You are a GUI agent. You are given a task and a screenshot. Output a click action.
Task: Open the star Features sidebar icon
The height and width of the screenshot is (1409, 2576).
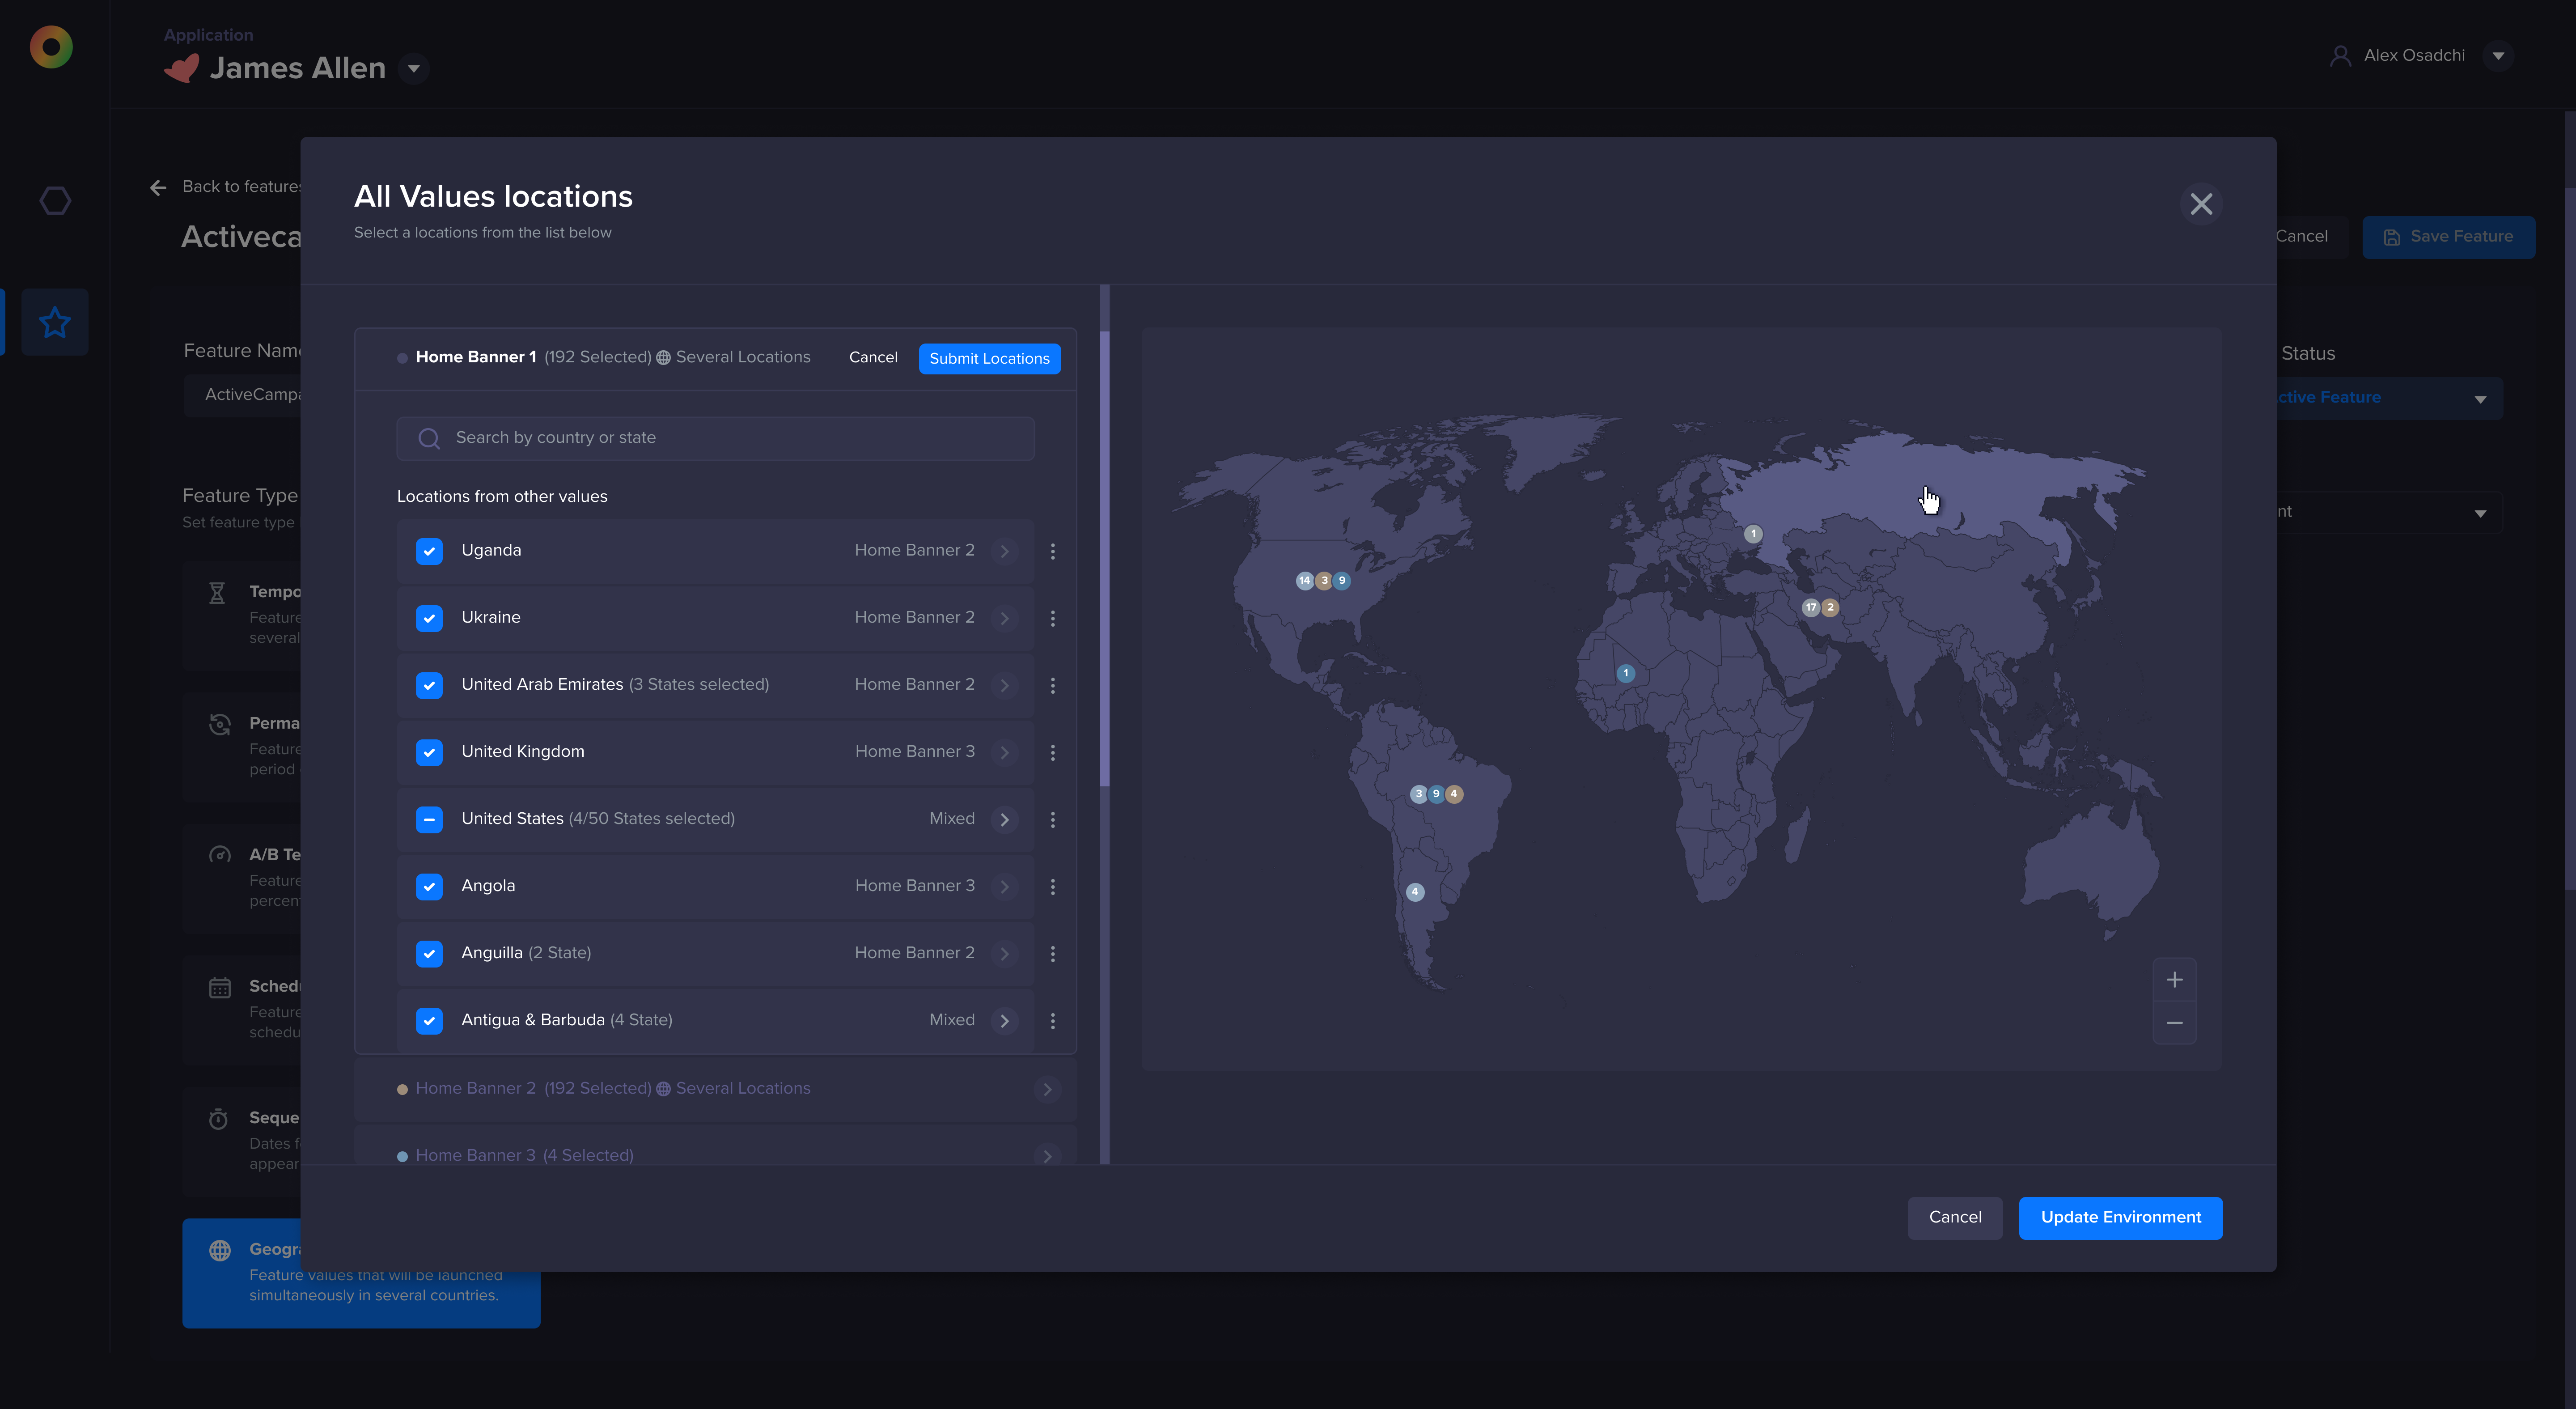point(55,322)
